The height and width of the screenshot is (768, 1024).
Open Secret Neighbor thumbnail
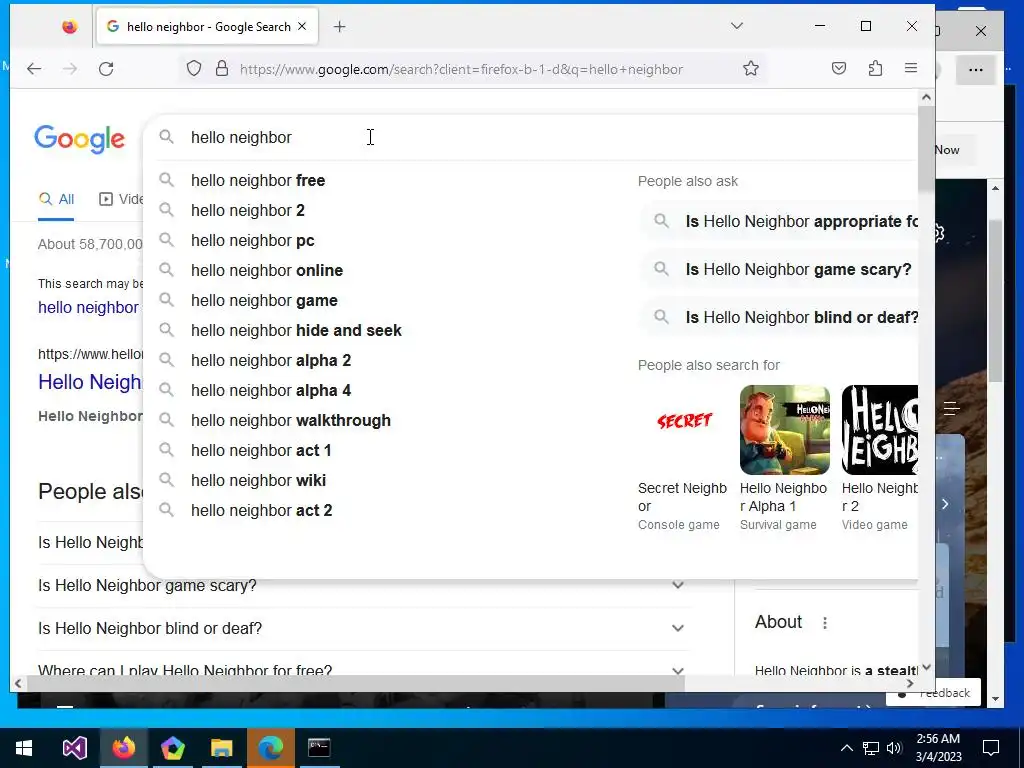683,430
